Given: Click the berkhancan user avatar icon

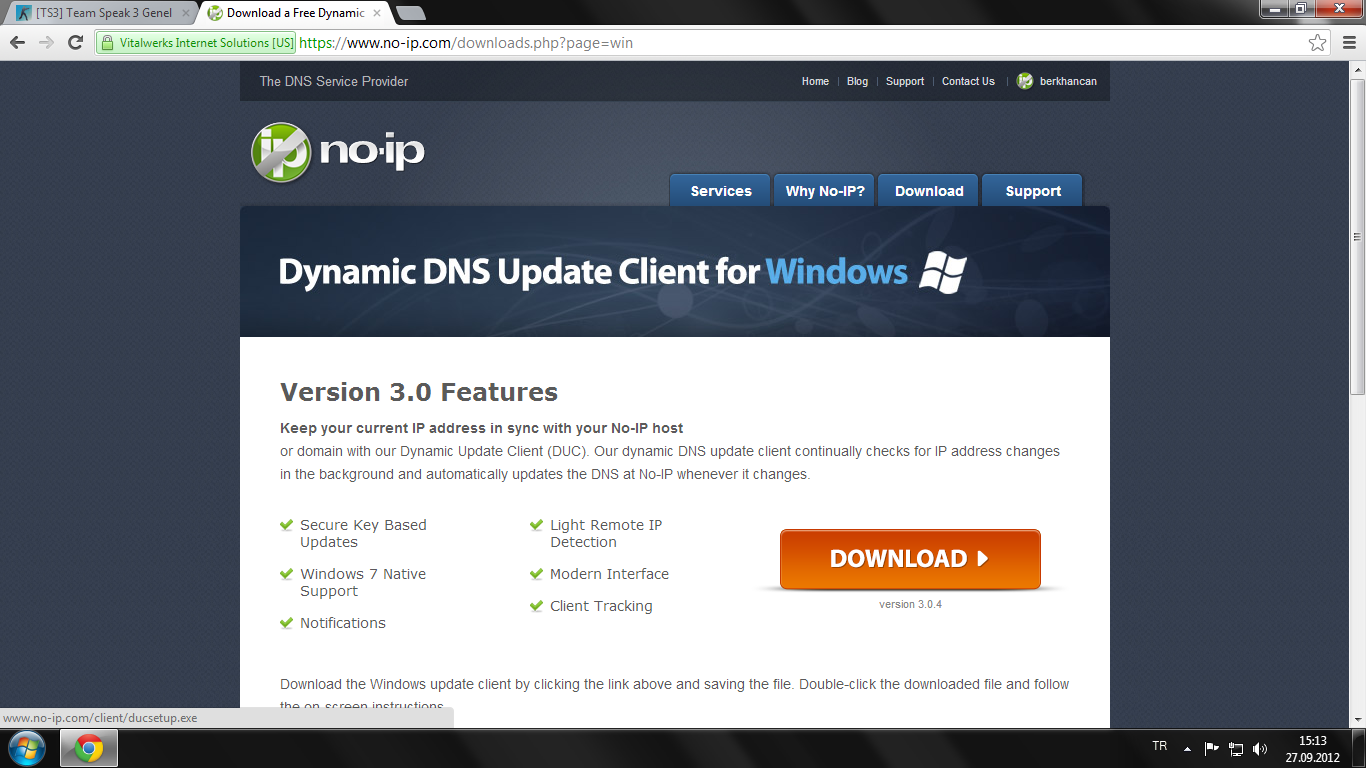Looking at the screenshot, I should [x=1025, y=81].
